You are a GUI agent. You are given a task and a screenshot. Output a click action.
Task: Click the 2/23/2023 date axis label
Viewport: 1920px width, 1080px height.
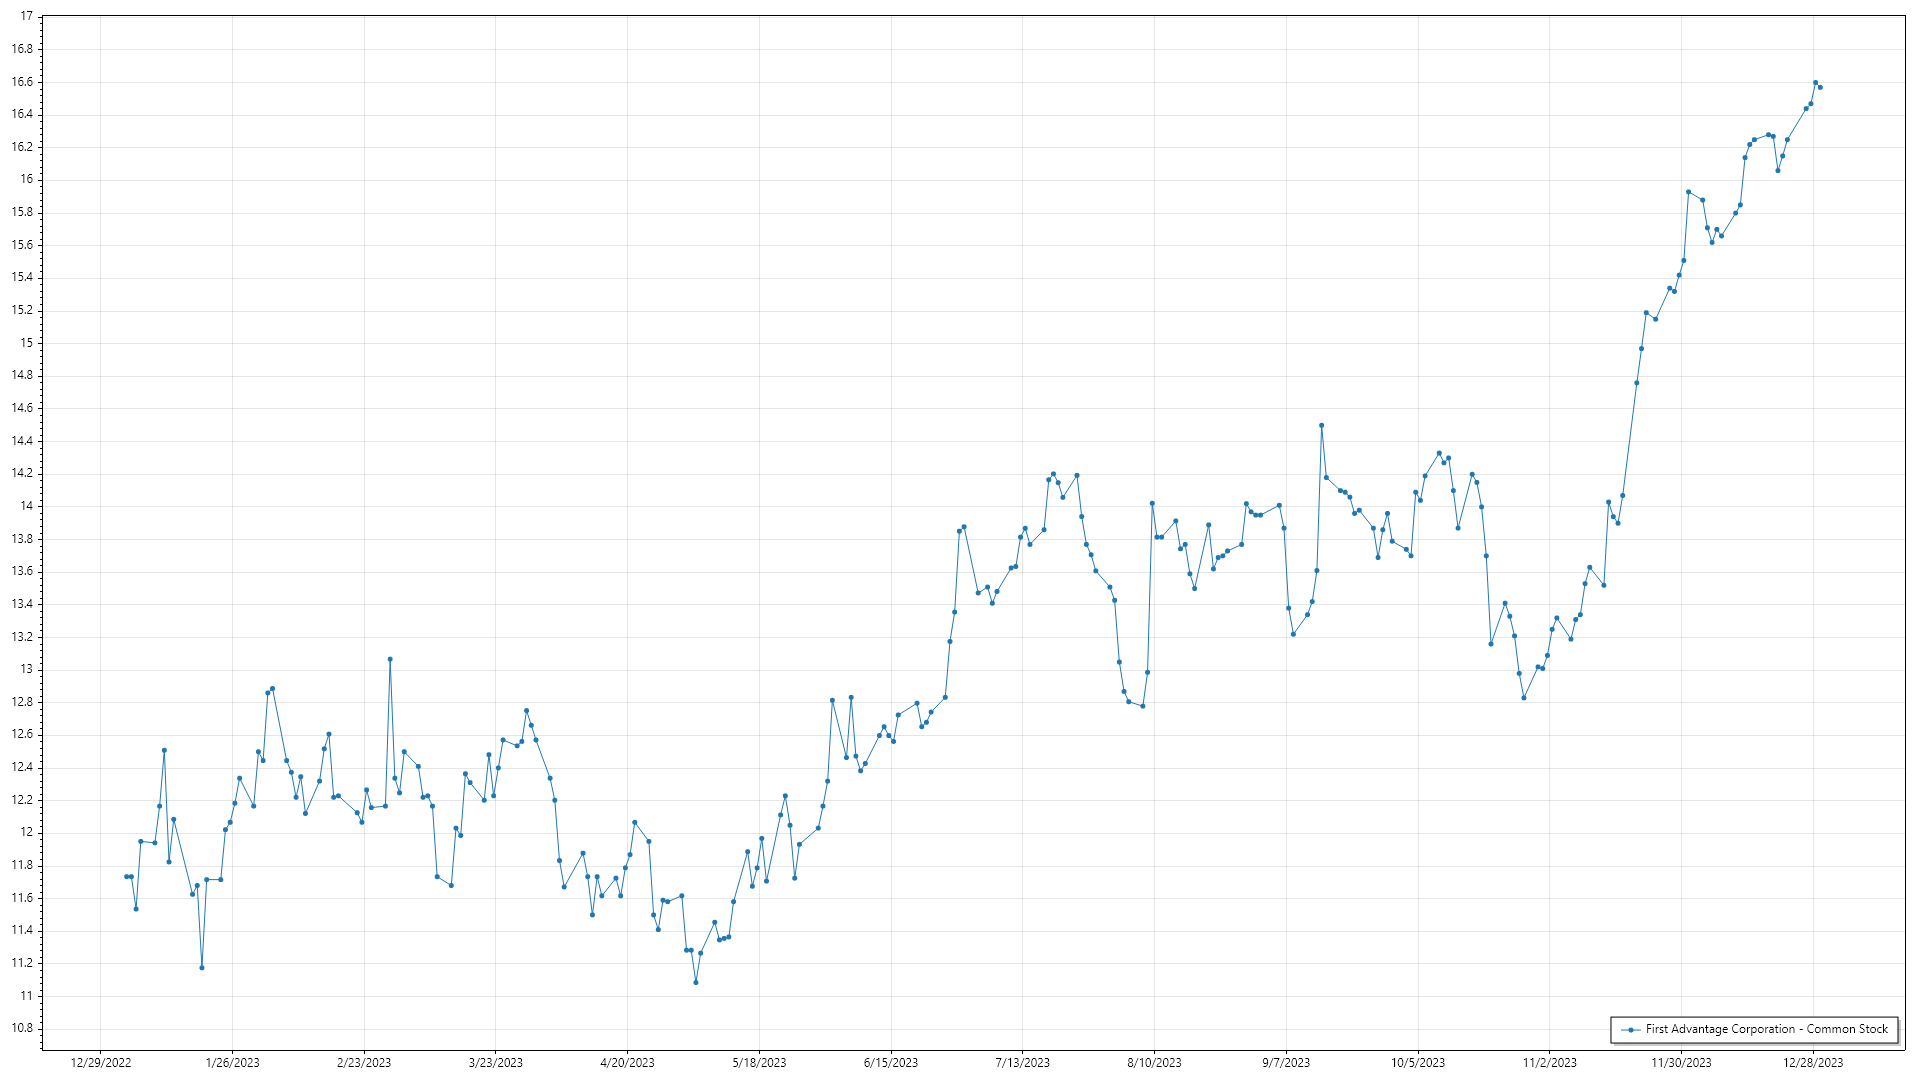[x=364, y=1063]
